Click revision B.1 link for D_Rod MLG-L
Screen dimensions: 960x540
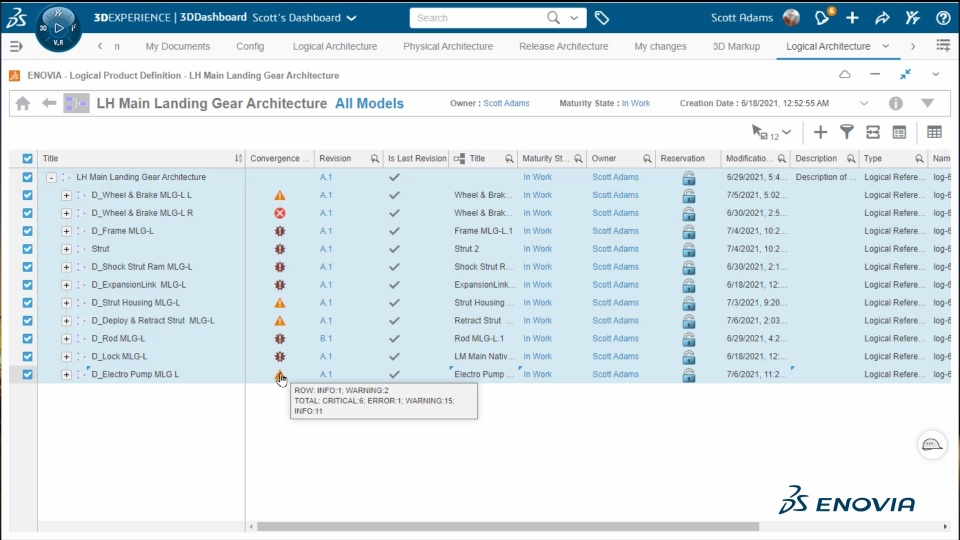pyautogui.click(x=326, y=339)
